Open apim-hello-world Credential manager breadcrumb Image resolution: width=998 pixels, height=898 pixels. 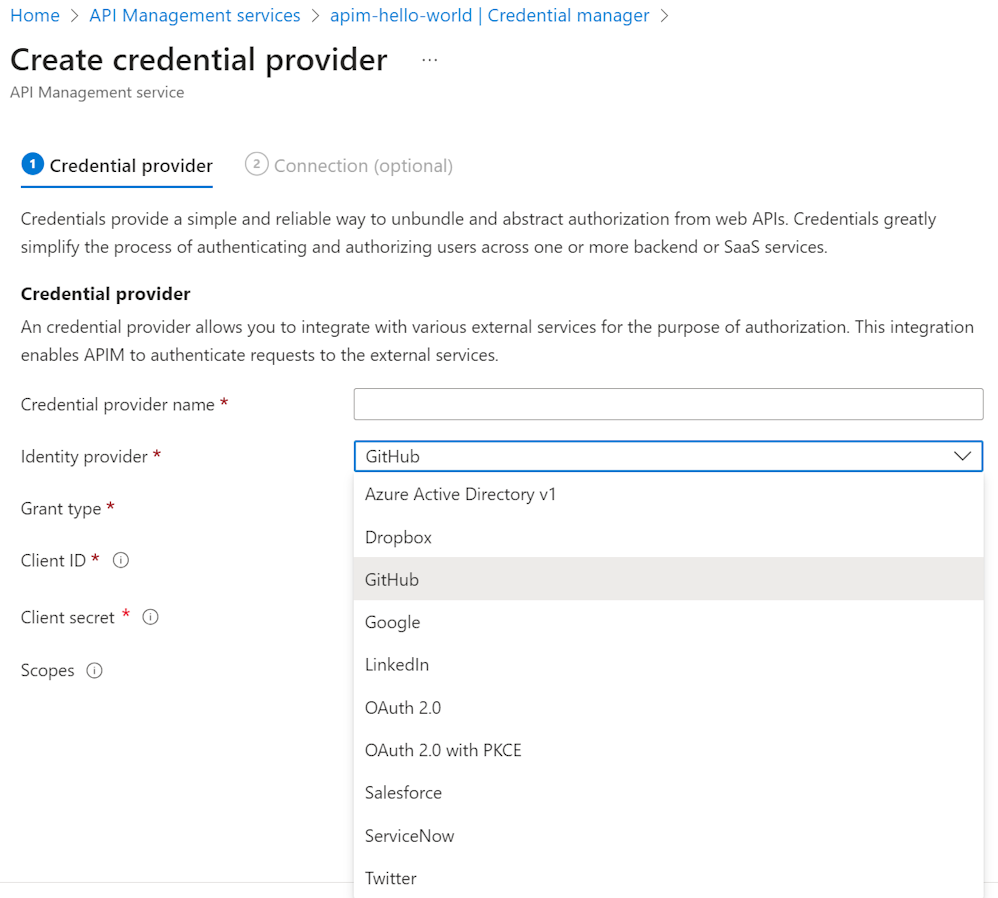[489, 15]
